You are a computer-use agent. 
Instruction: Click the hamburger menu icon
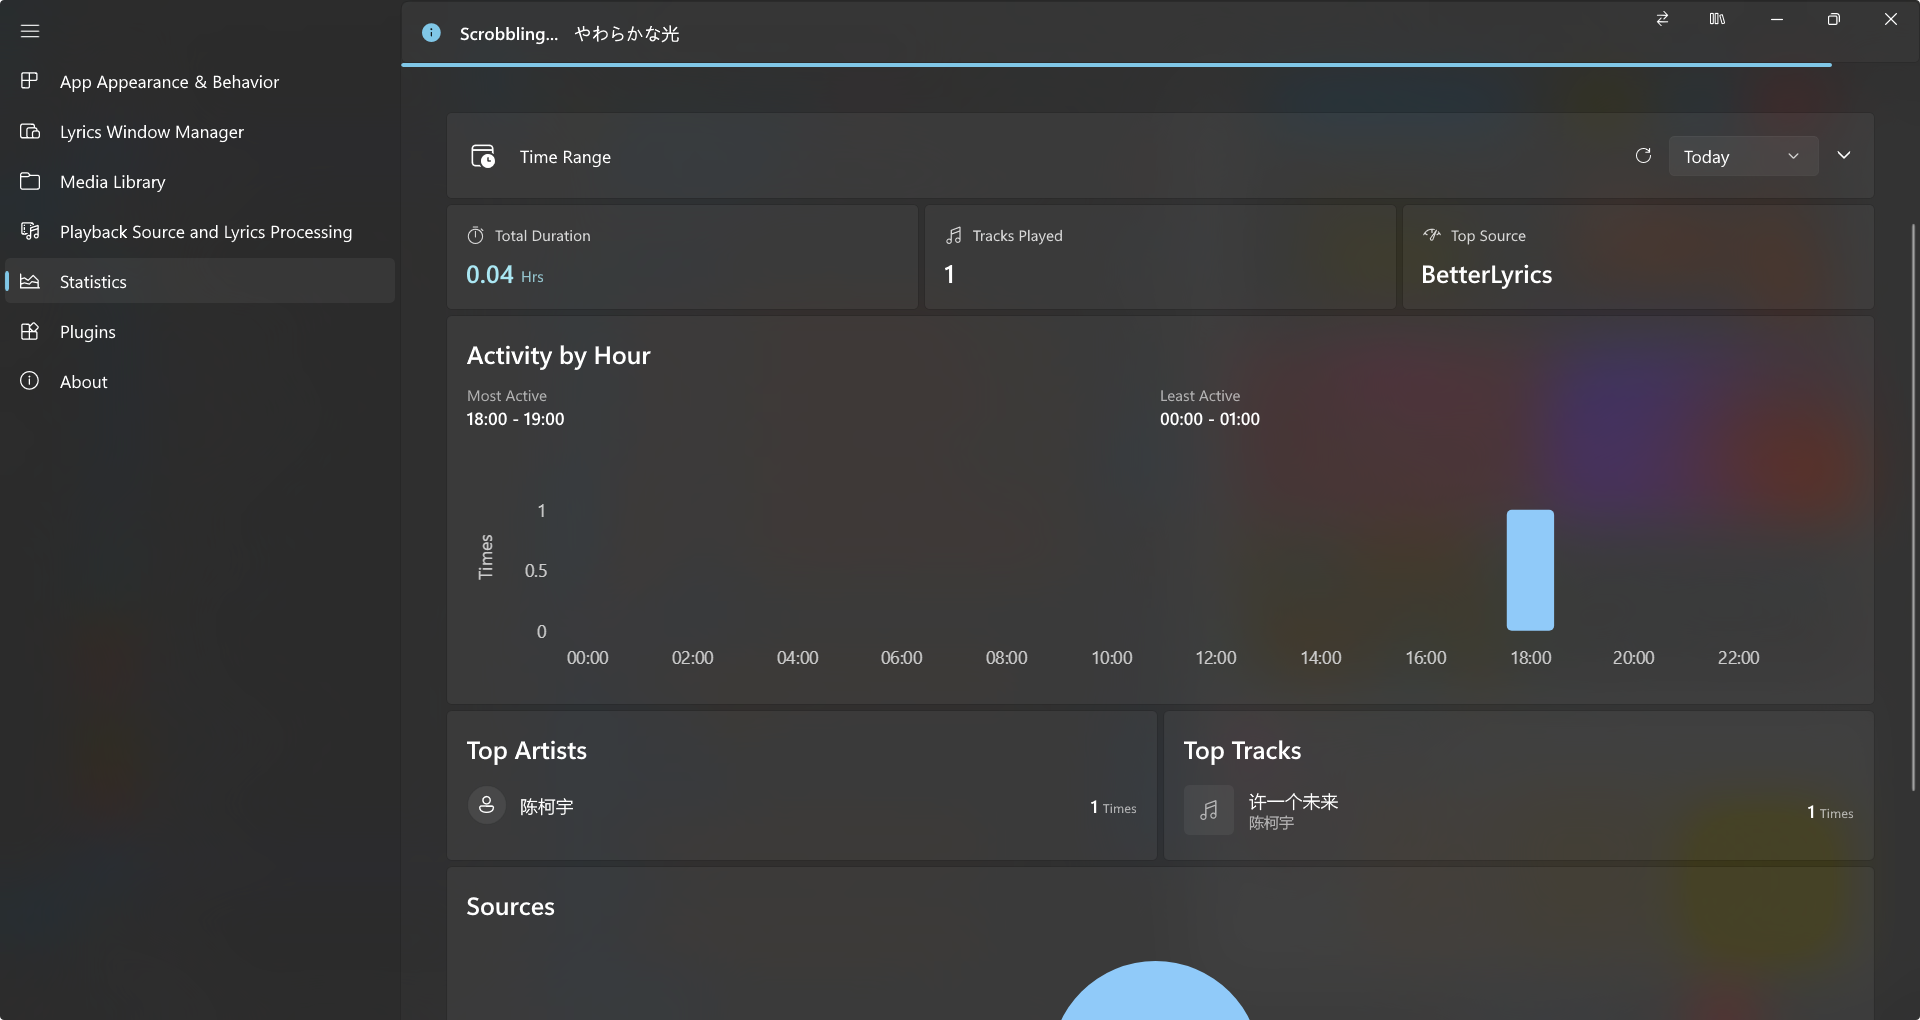(30, 31)
